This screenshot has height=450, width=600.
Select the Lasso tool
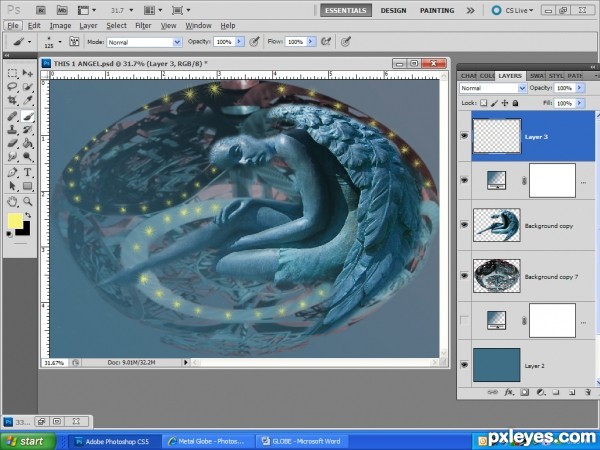(x=12, y=86)
